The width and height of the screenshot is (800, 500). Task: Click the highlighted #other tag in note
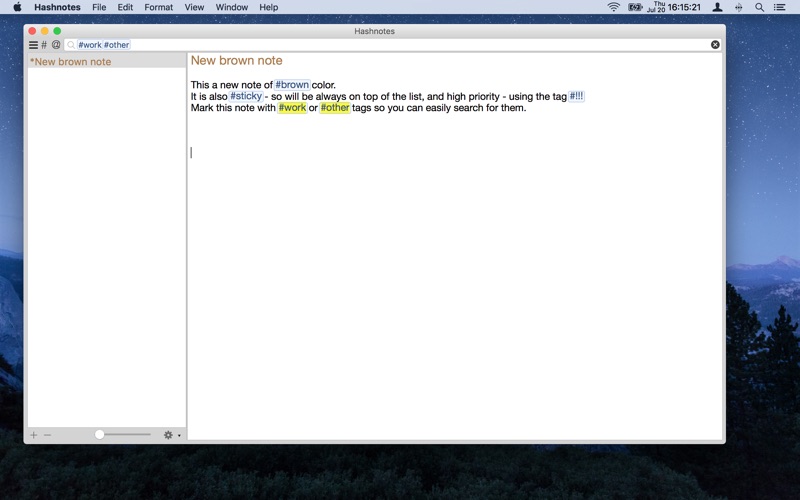[x=335, y=108]
